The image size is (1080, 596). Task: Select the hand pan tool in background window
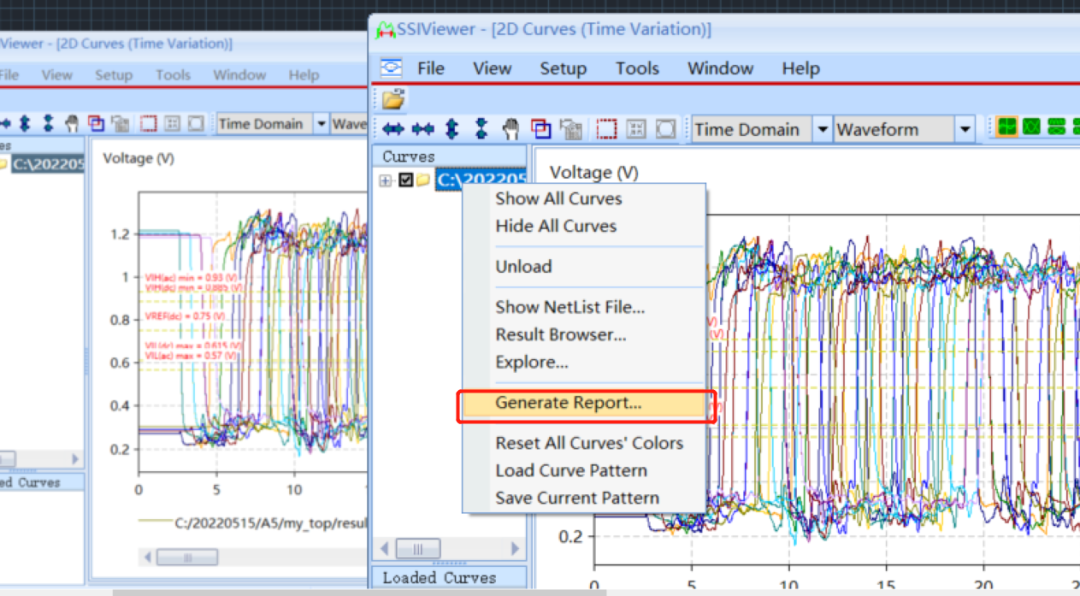click(72, 124)
